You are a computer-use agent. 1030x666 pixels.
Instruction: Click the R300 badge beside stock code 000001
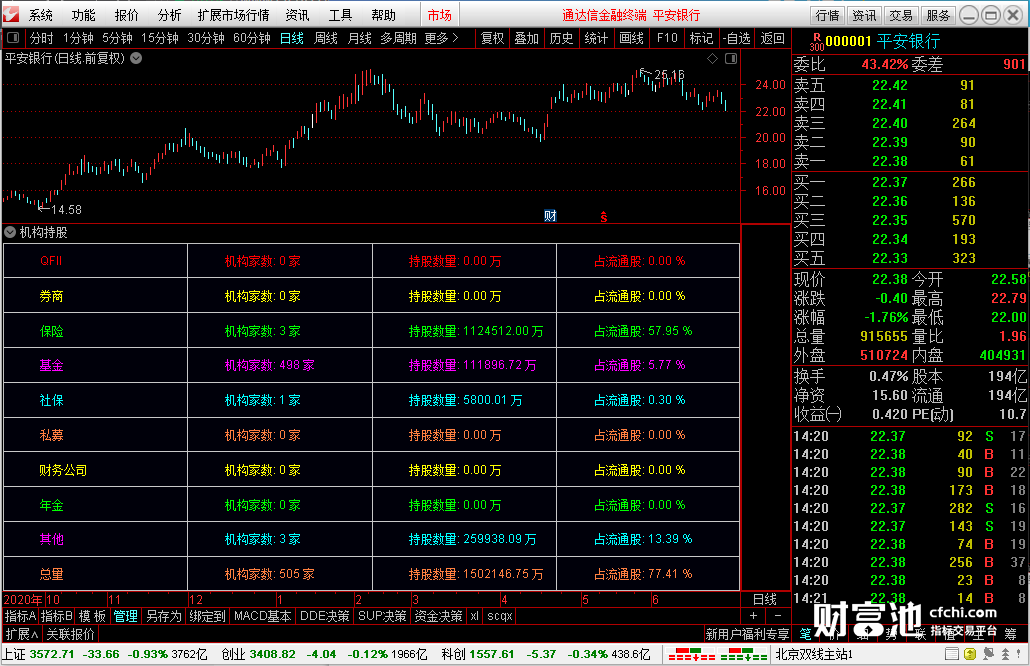[x=817, y=42]
